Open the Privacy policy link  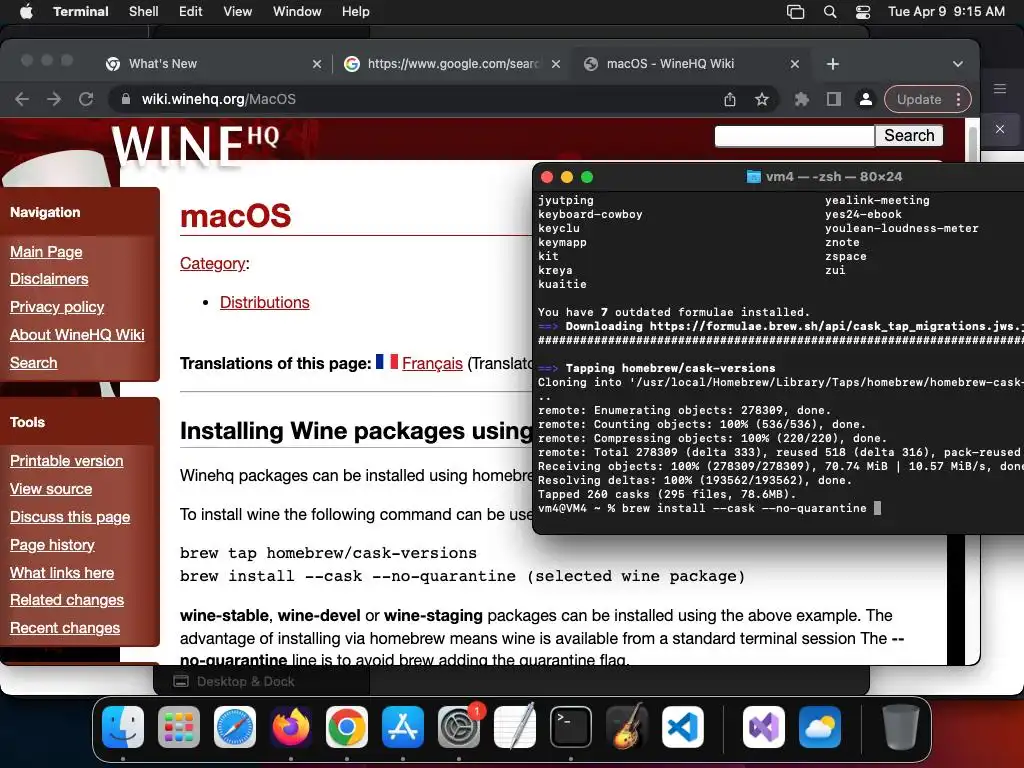(57, 307)
